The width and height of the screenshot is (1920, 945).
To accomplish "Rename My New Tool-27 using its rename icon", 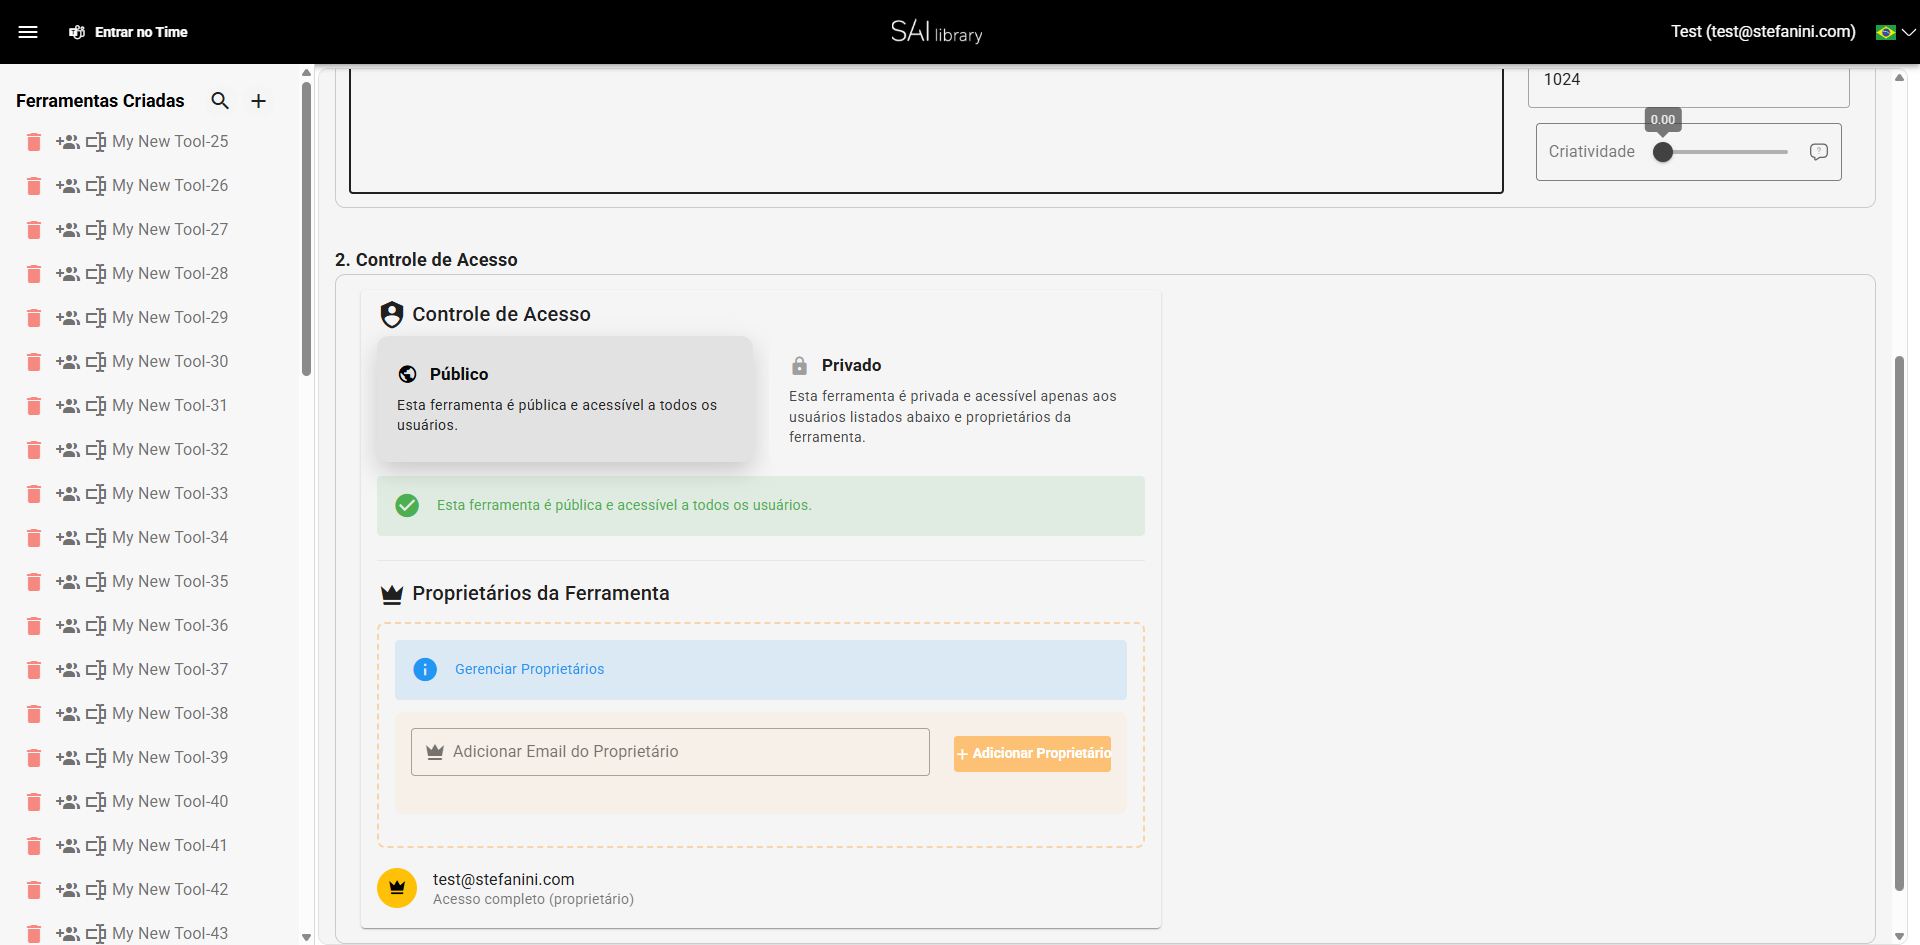I will [97, 229].
